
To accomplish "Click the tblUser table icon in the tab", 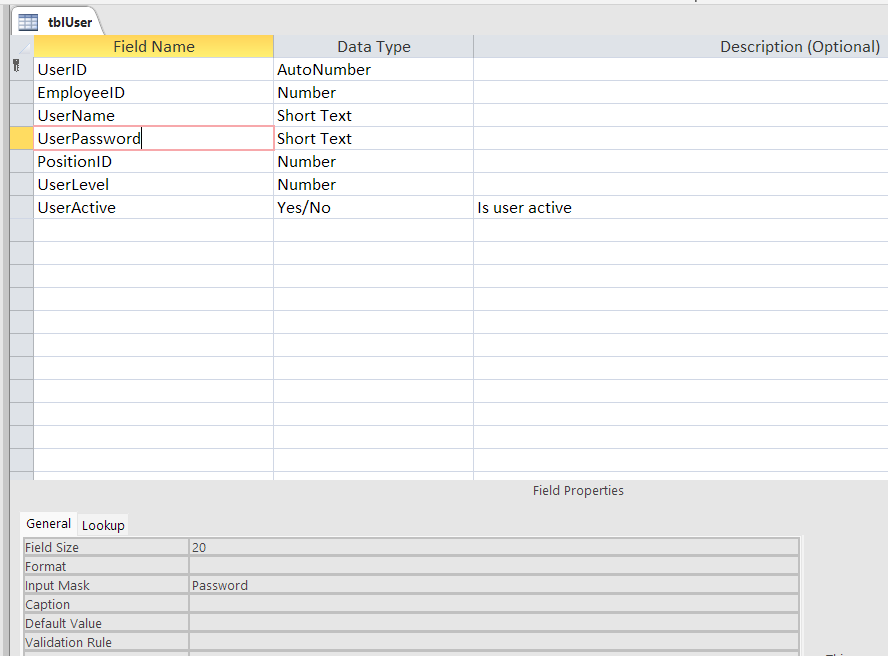I will coord(28,22).
